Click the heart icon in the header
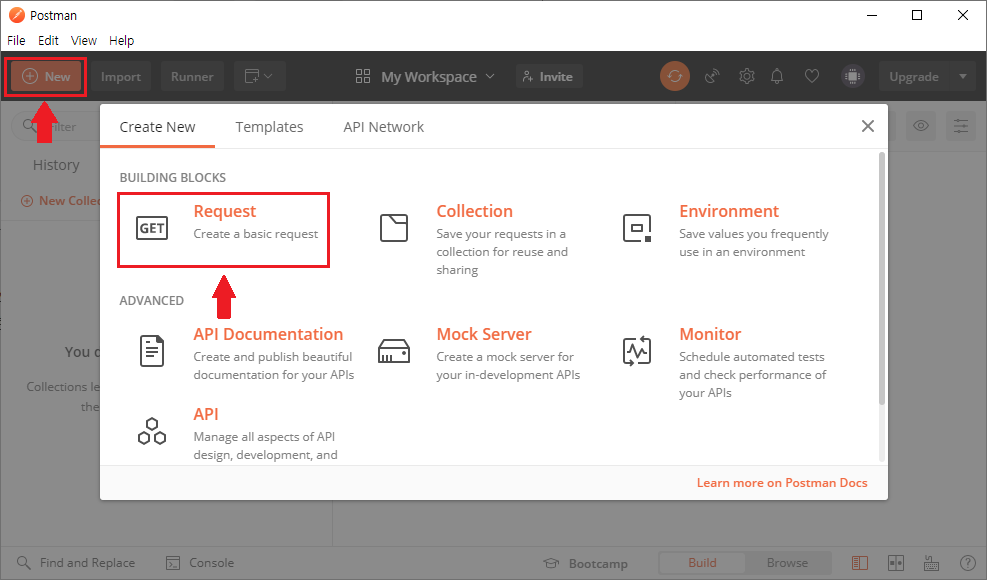 (x=812, y=76)
